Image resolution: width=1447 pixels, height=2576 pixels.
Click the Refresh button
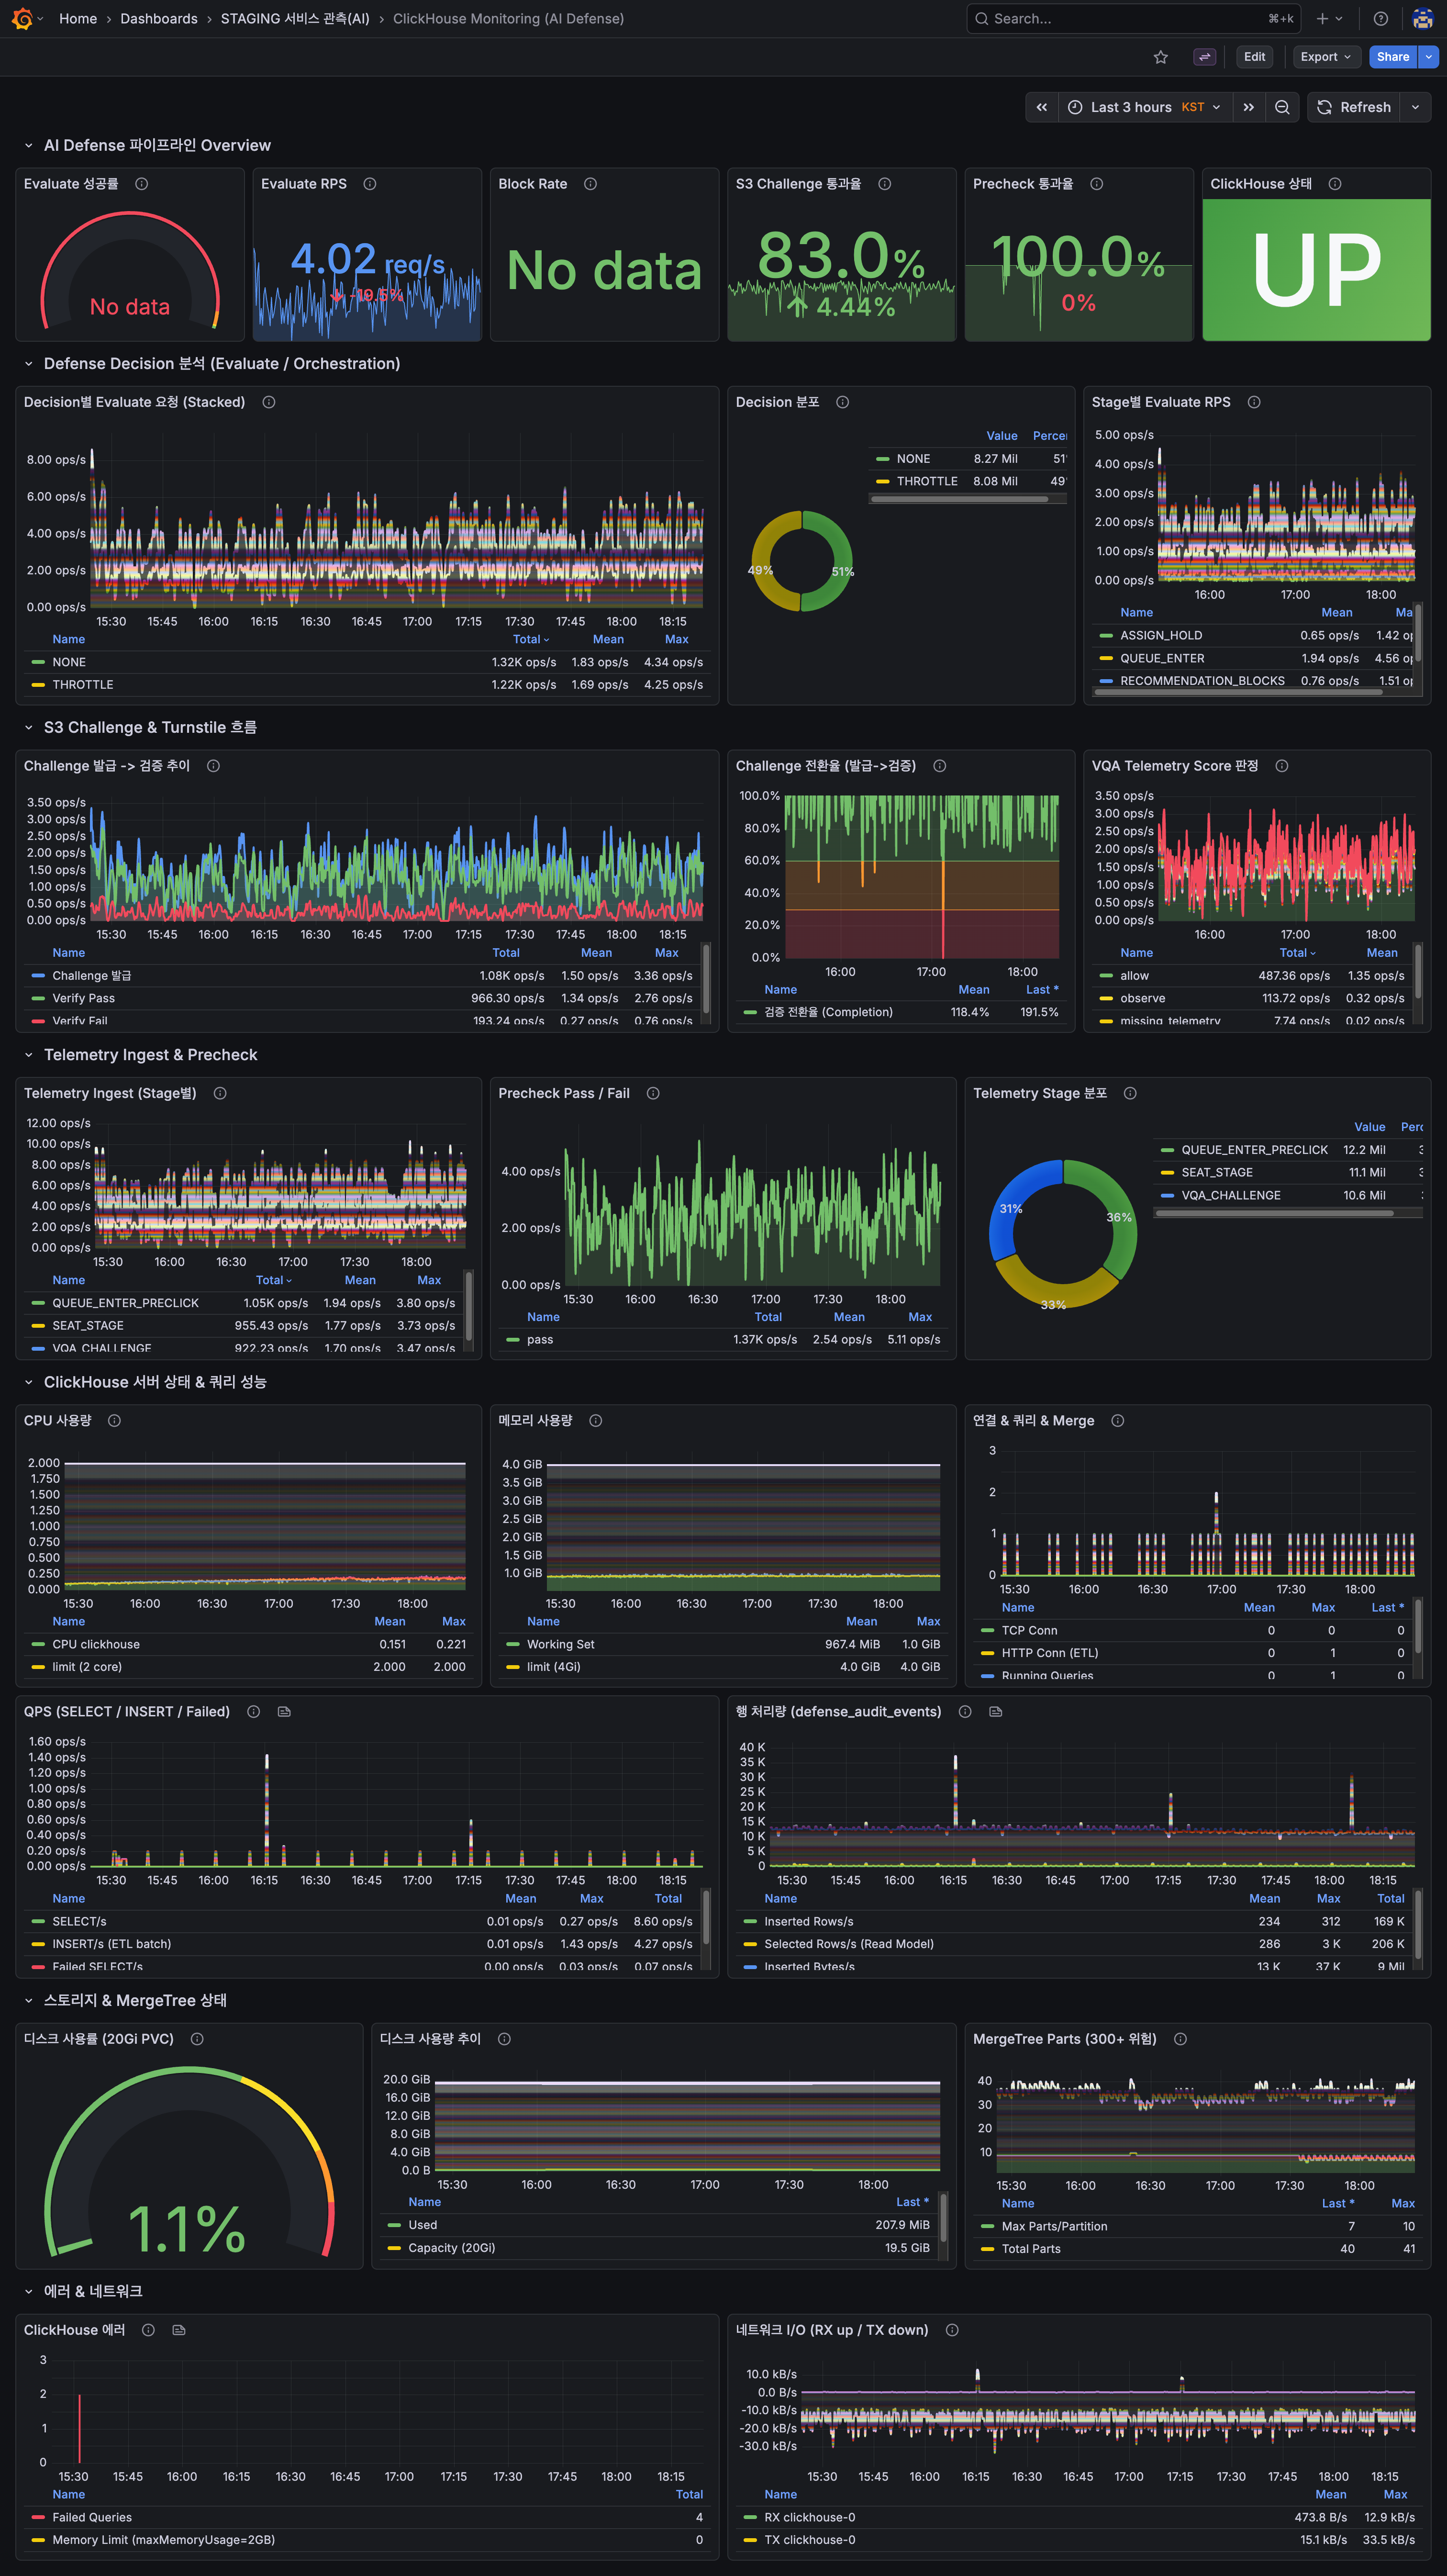point(1354,107)
